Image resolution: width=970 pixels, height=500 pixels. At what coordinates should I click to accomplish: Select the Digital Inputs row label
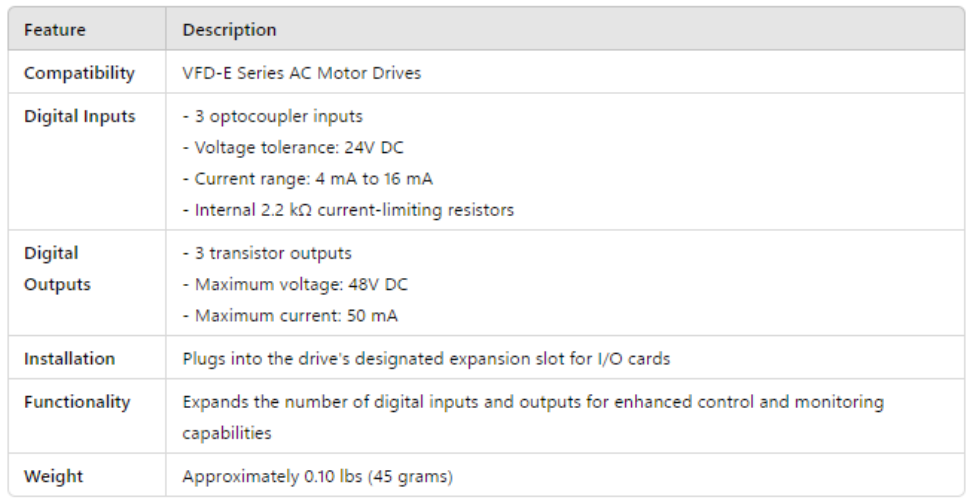pos(79,116)
